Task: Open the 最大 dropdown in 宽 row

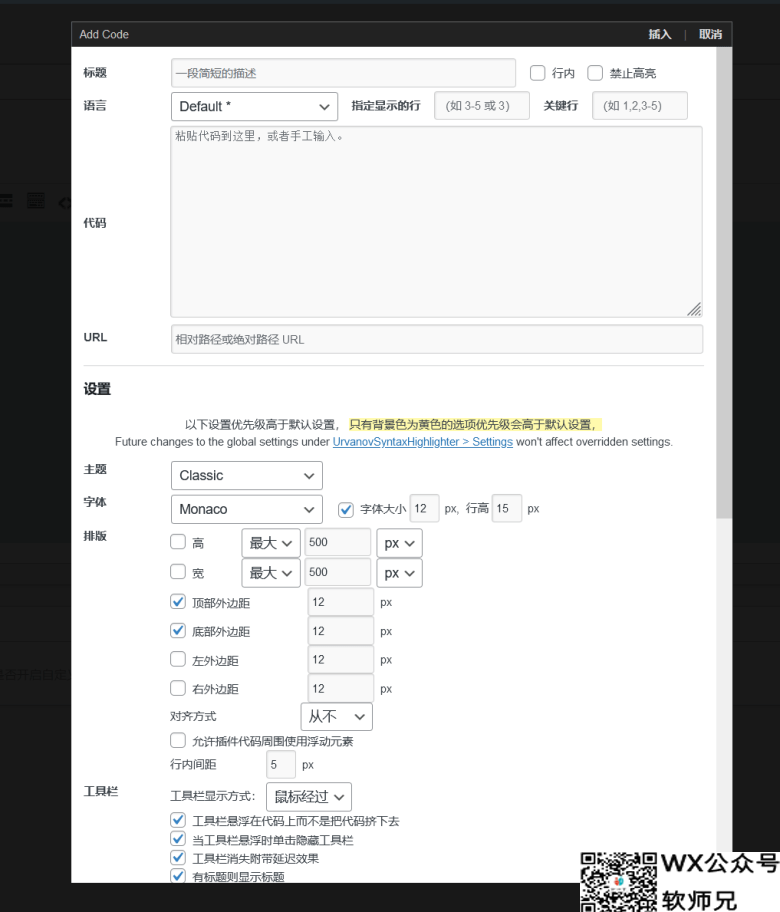Action: pyautogui.click(x=271, y=573)
